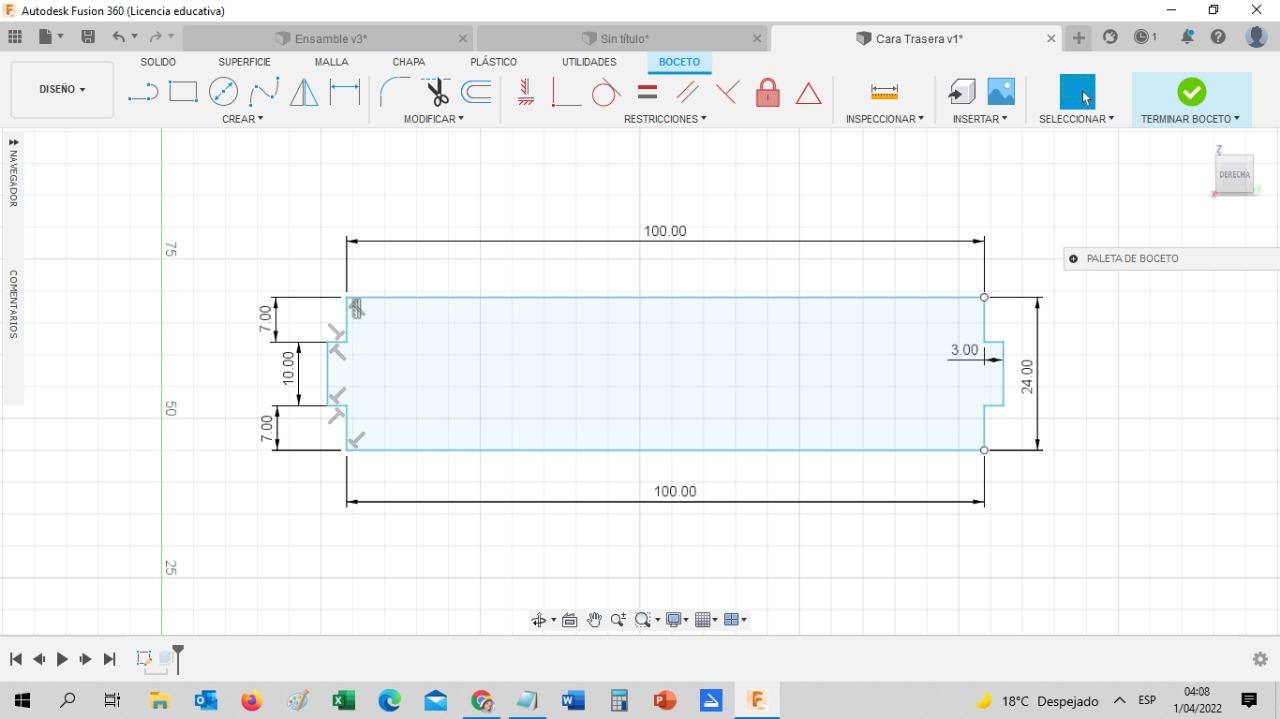Viewport: 1280px width, 719px height.
Task: Activate the Trim scissors tool
Action: tap(437, 93)
